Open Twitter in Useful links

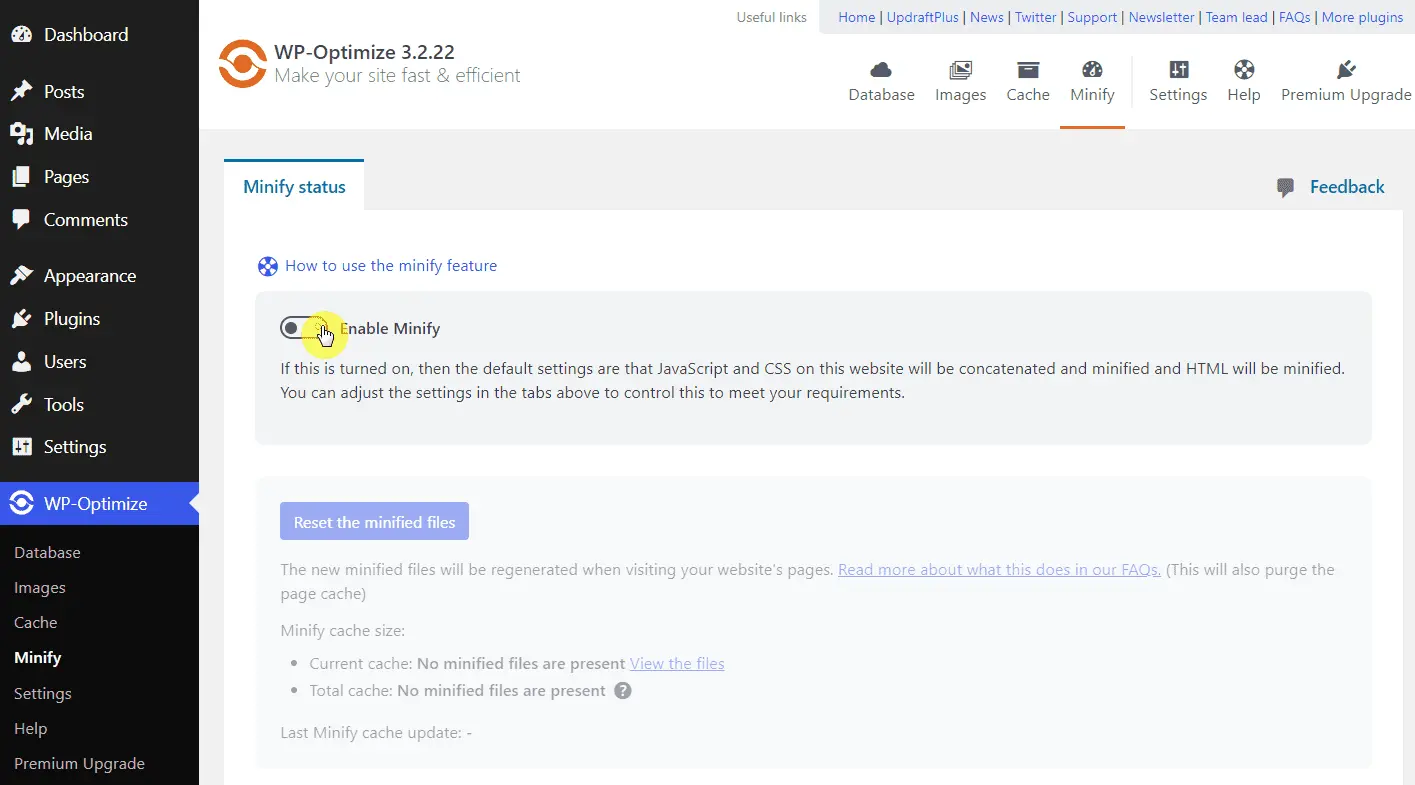[x=1036, y=17]
